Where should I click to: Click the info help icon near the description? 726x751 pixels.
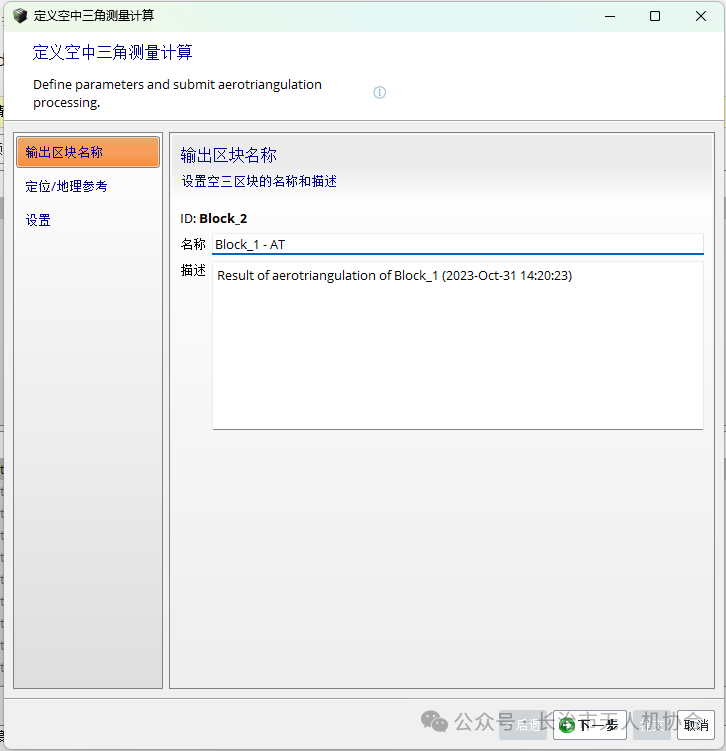pos(379,92)
